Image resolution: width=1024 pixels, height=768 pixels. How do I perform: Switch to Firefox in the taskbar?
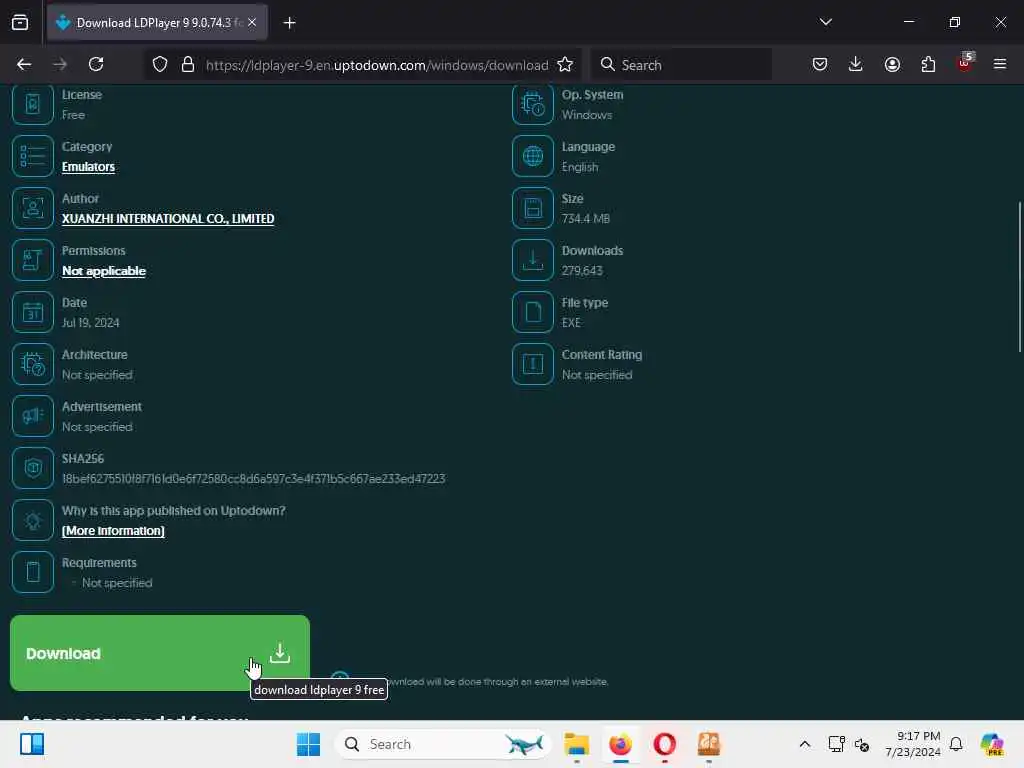tap(620, 744)
